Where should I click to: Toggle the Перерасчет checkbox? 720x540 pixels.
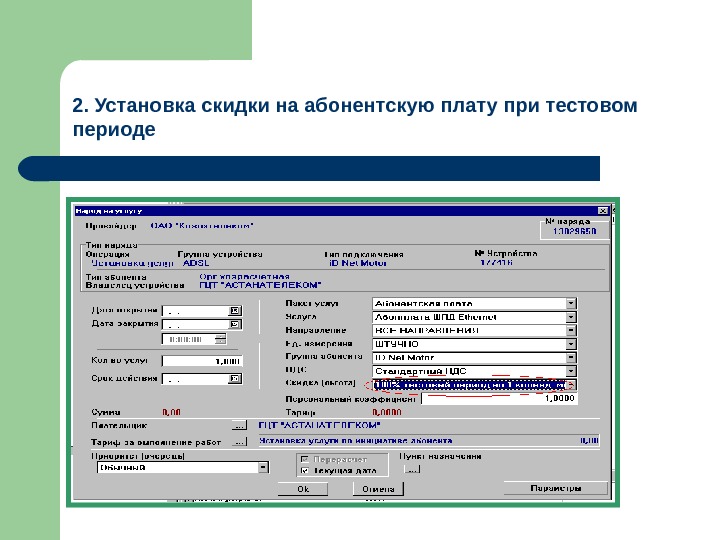click(x=304, y=459)
